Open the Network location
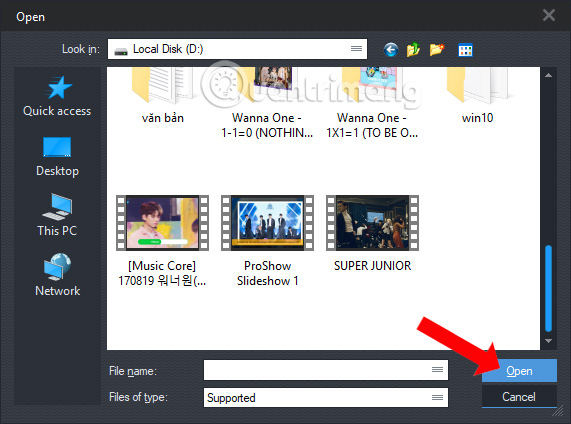Screen dimensions: 571x424 point(57,275)
